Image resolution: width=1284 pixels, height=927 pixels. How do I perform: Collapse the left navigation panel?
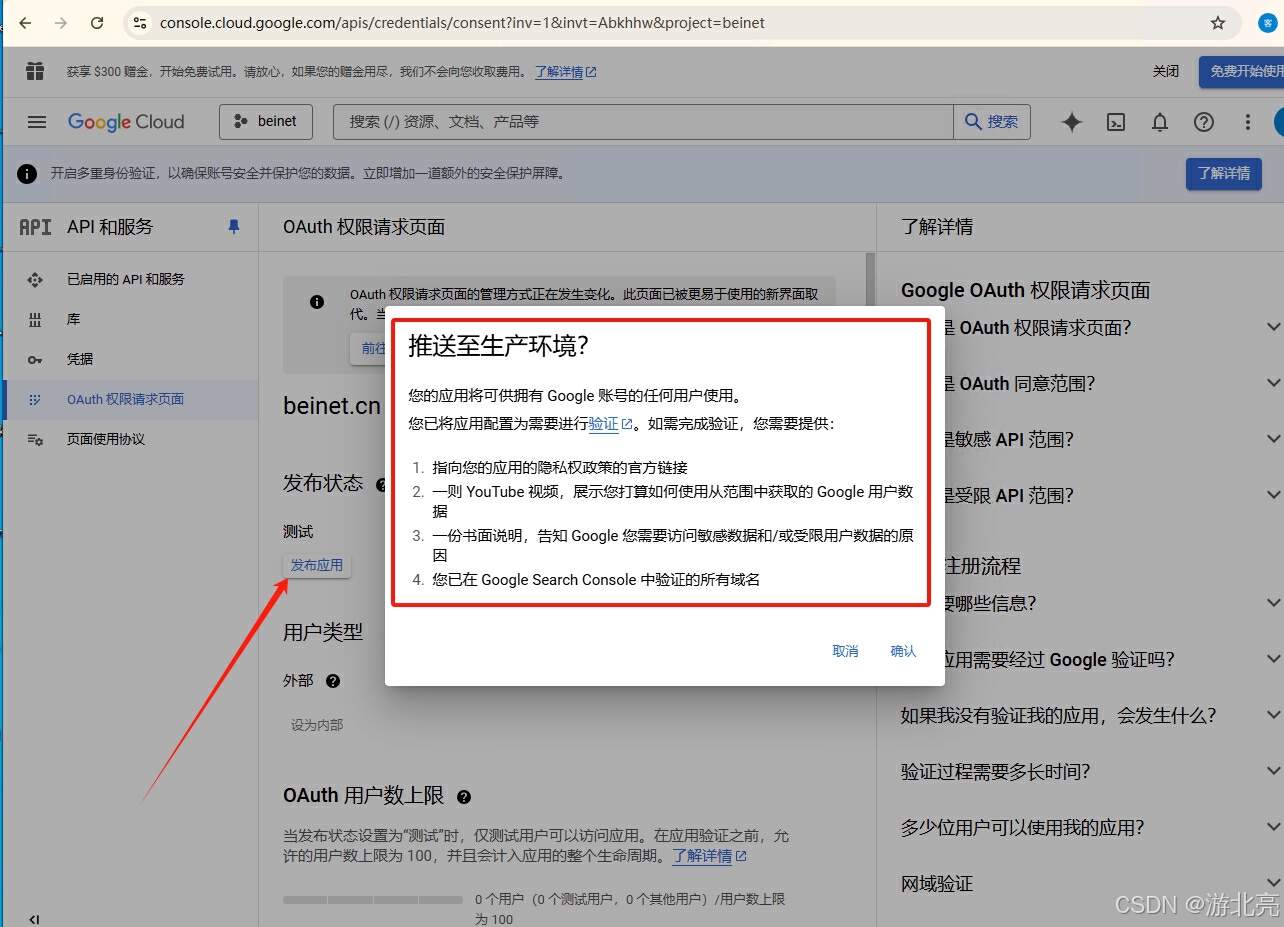click(34, 919)
